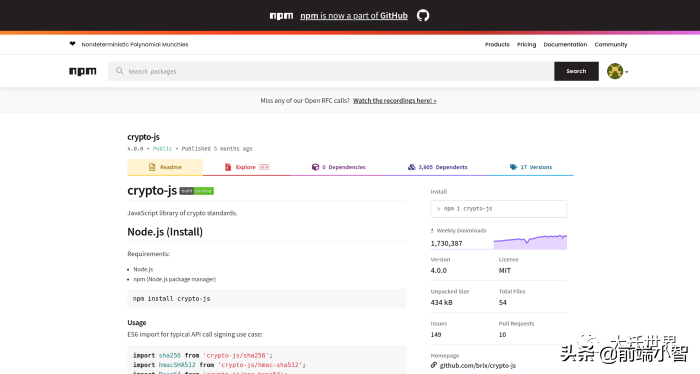
Task: Click the 149 issues count
Action: (x=436, y=335)
